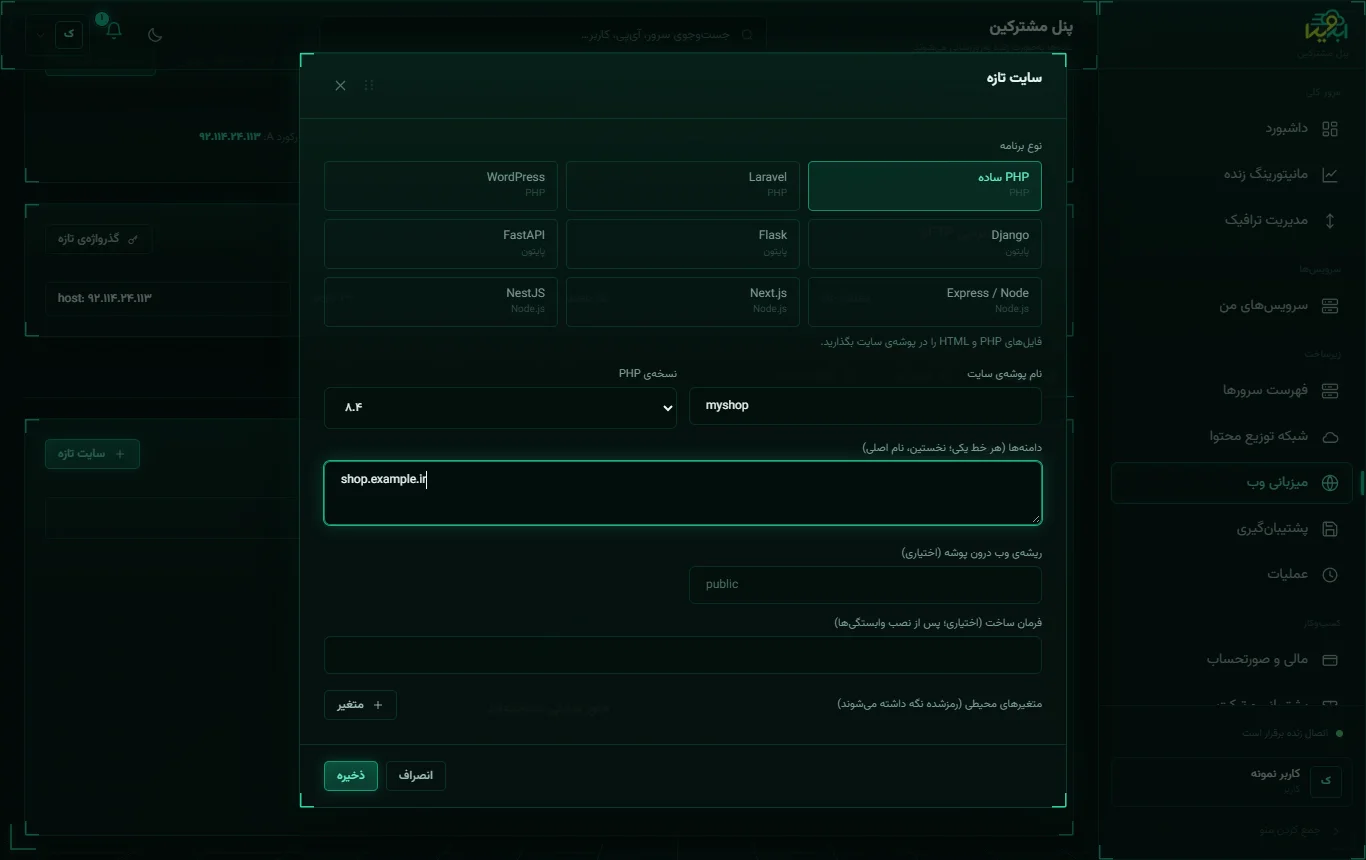Click the مانیتورینگ زنده chart icon
The image size is (1366, 860).
pyautogui.click(x=1330, y=174)
